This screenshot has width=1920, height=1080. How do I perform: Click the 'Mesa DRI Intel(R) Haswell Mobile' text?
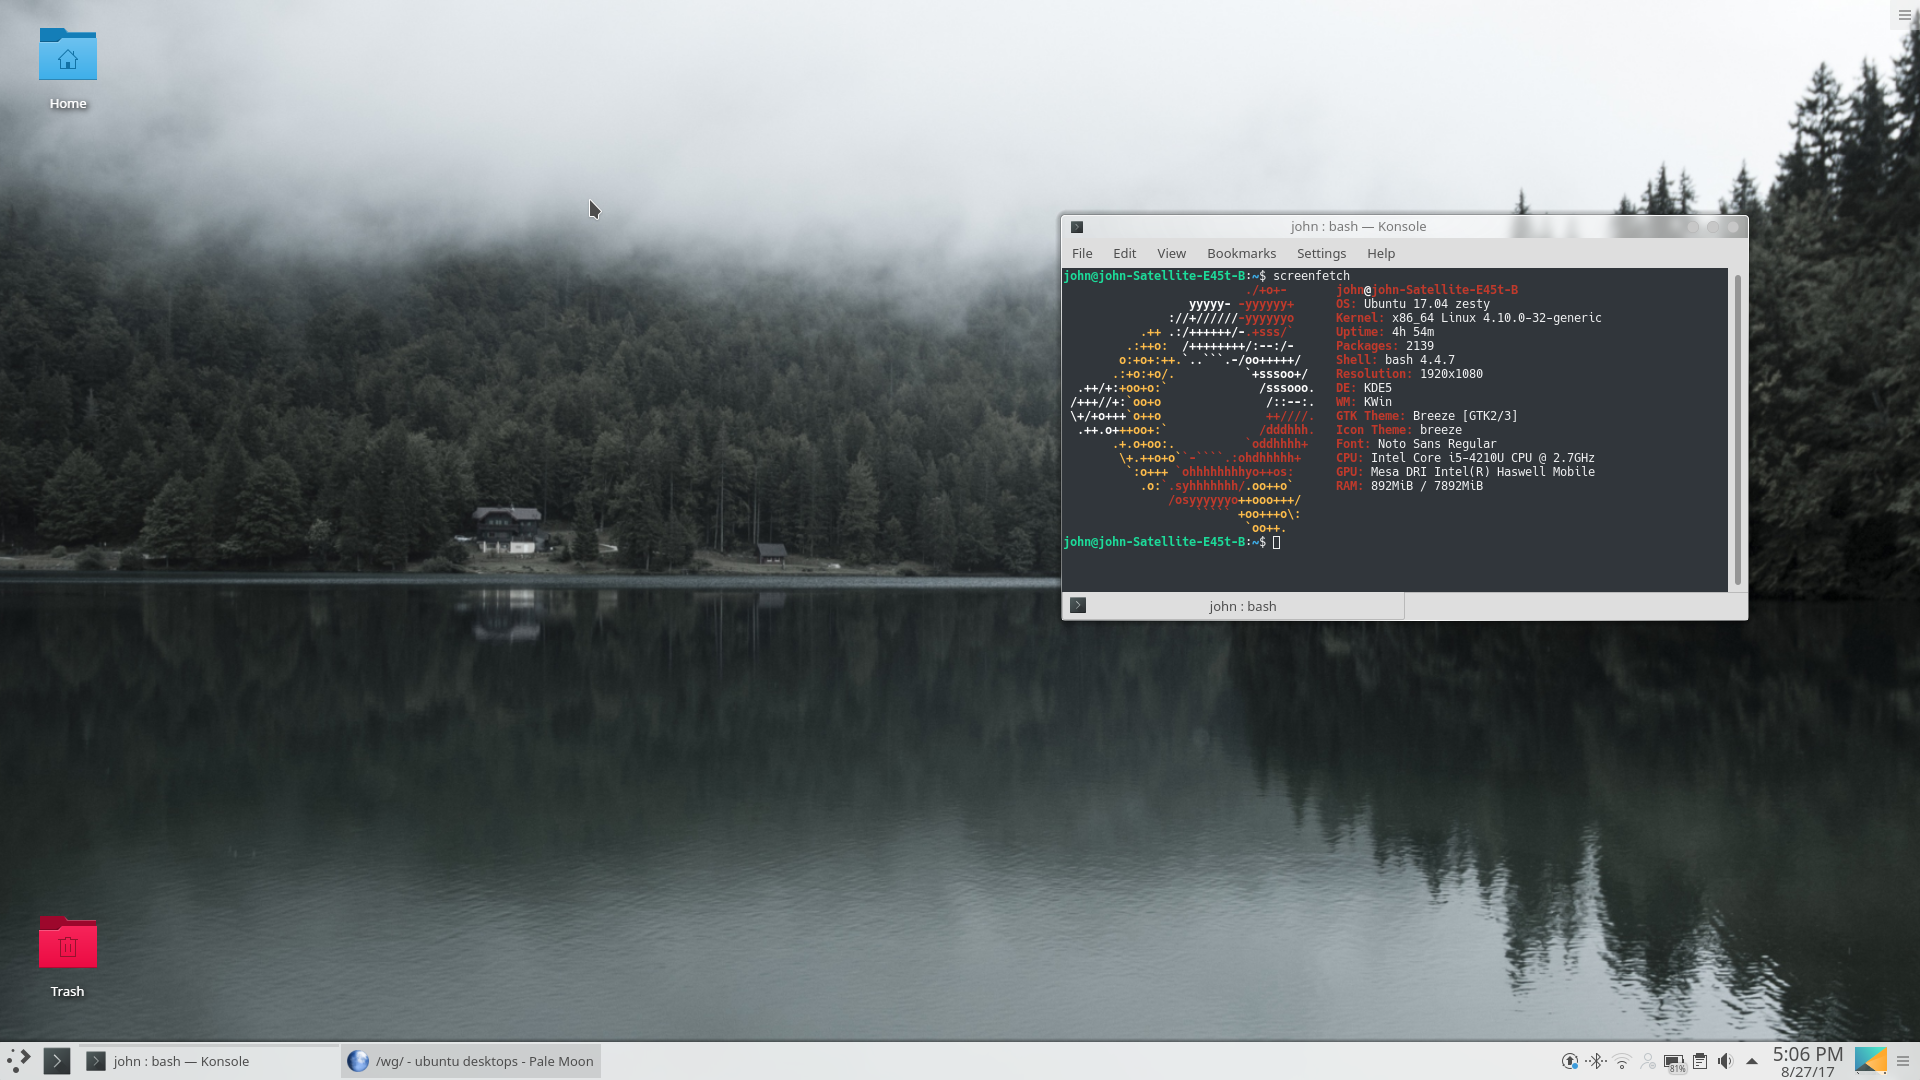tap(1482, 472)
